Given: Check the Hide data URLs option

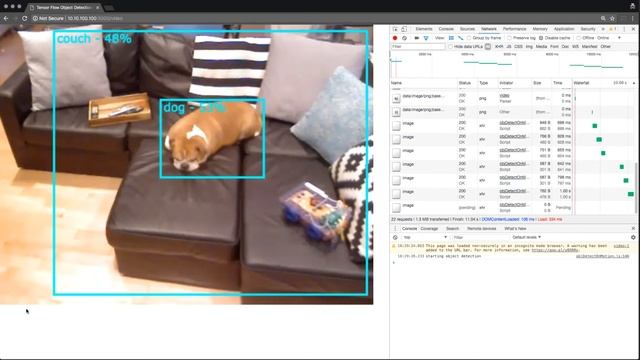Looking at the screenshot, I should tap(450, 47).
